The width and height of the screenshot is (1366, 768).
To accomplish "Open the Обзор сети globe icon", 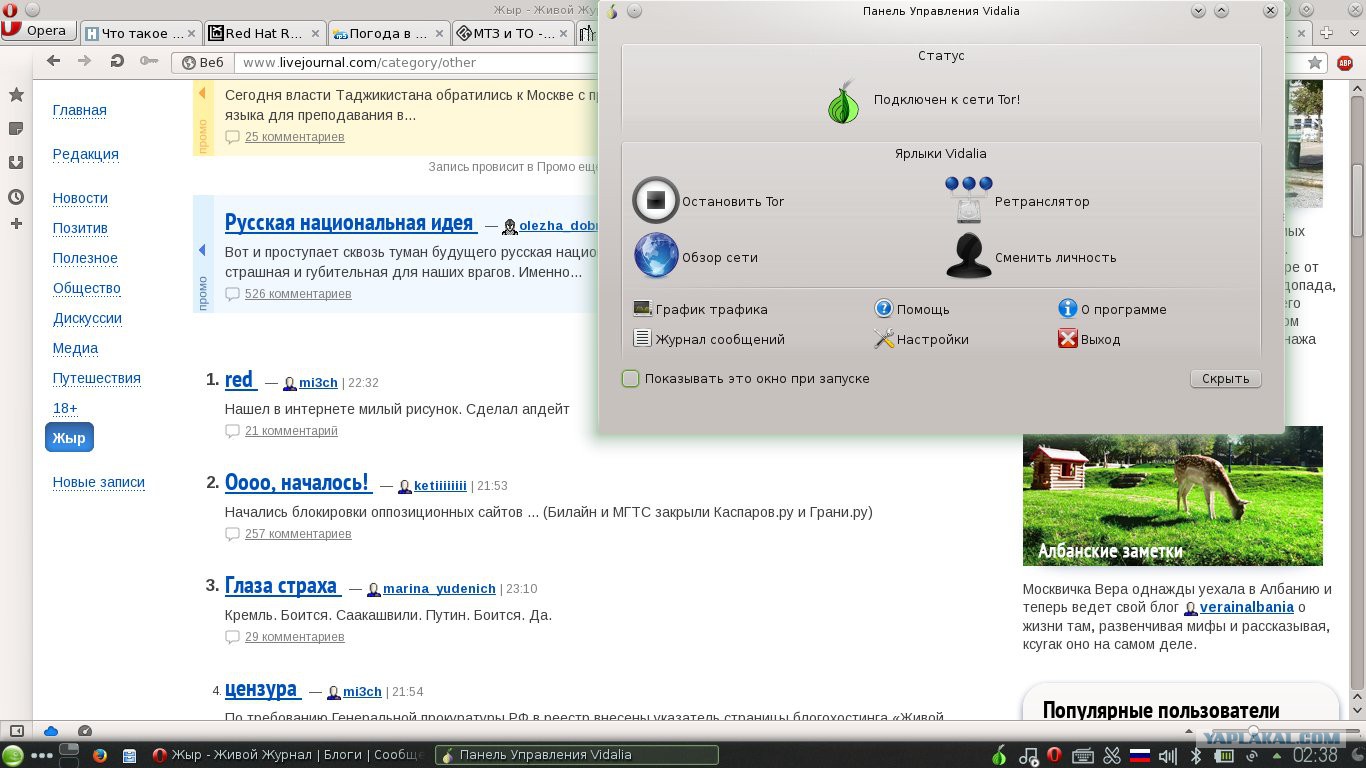I will pos(656,257).
